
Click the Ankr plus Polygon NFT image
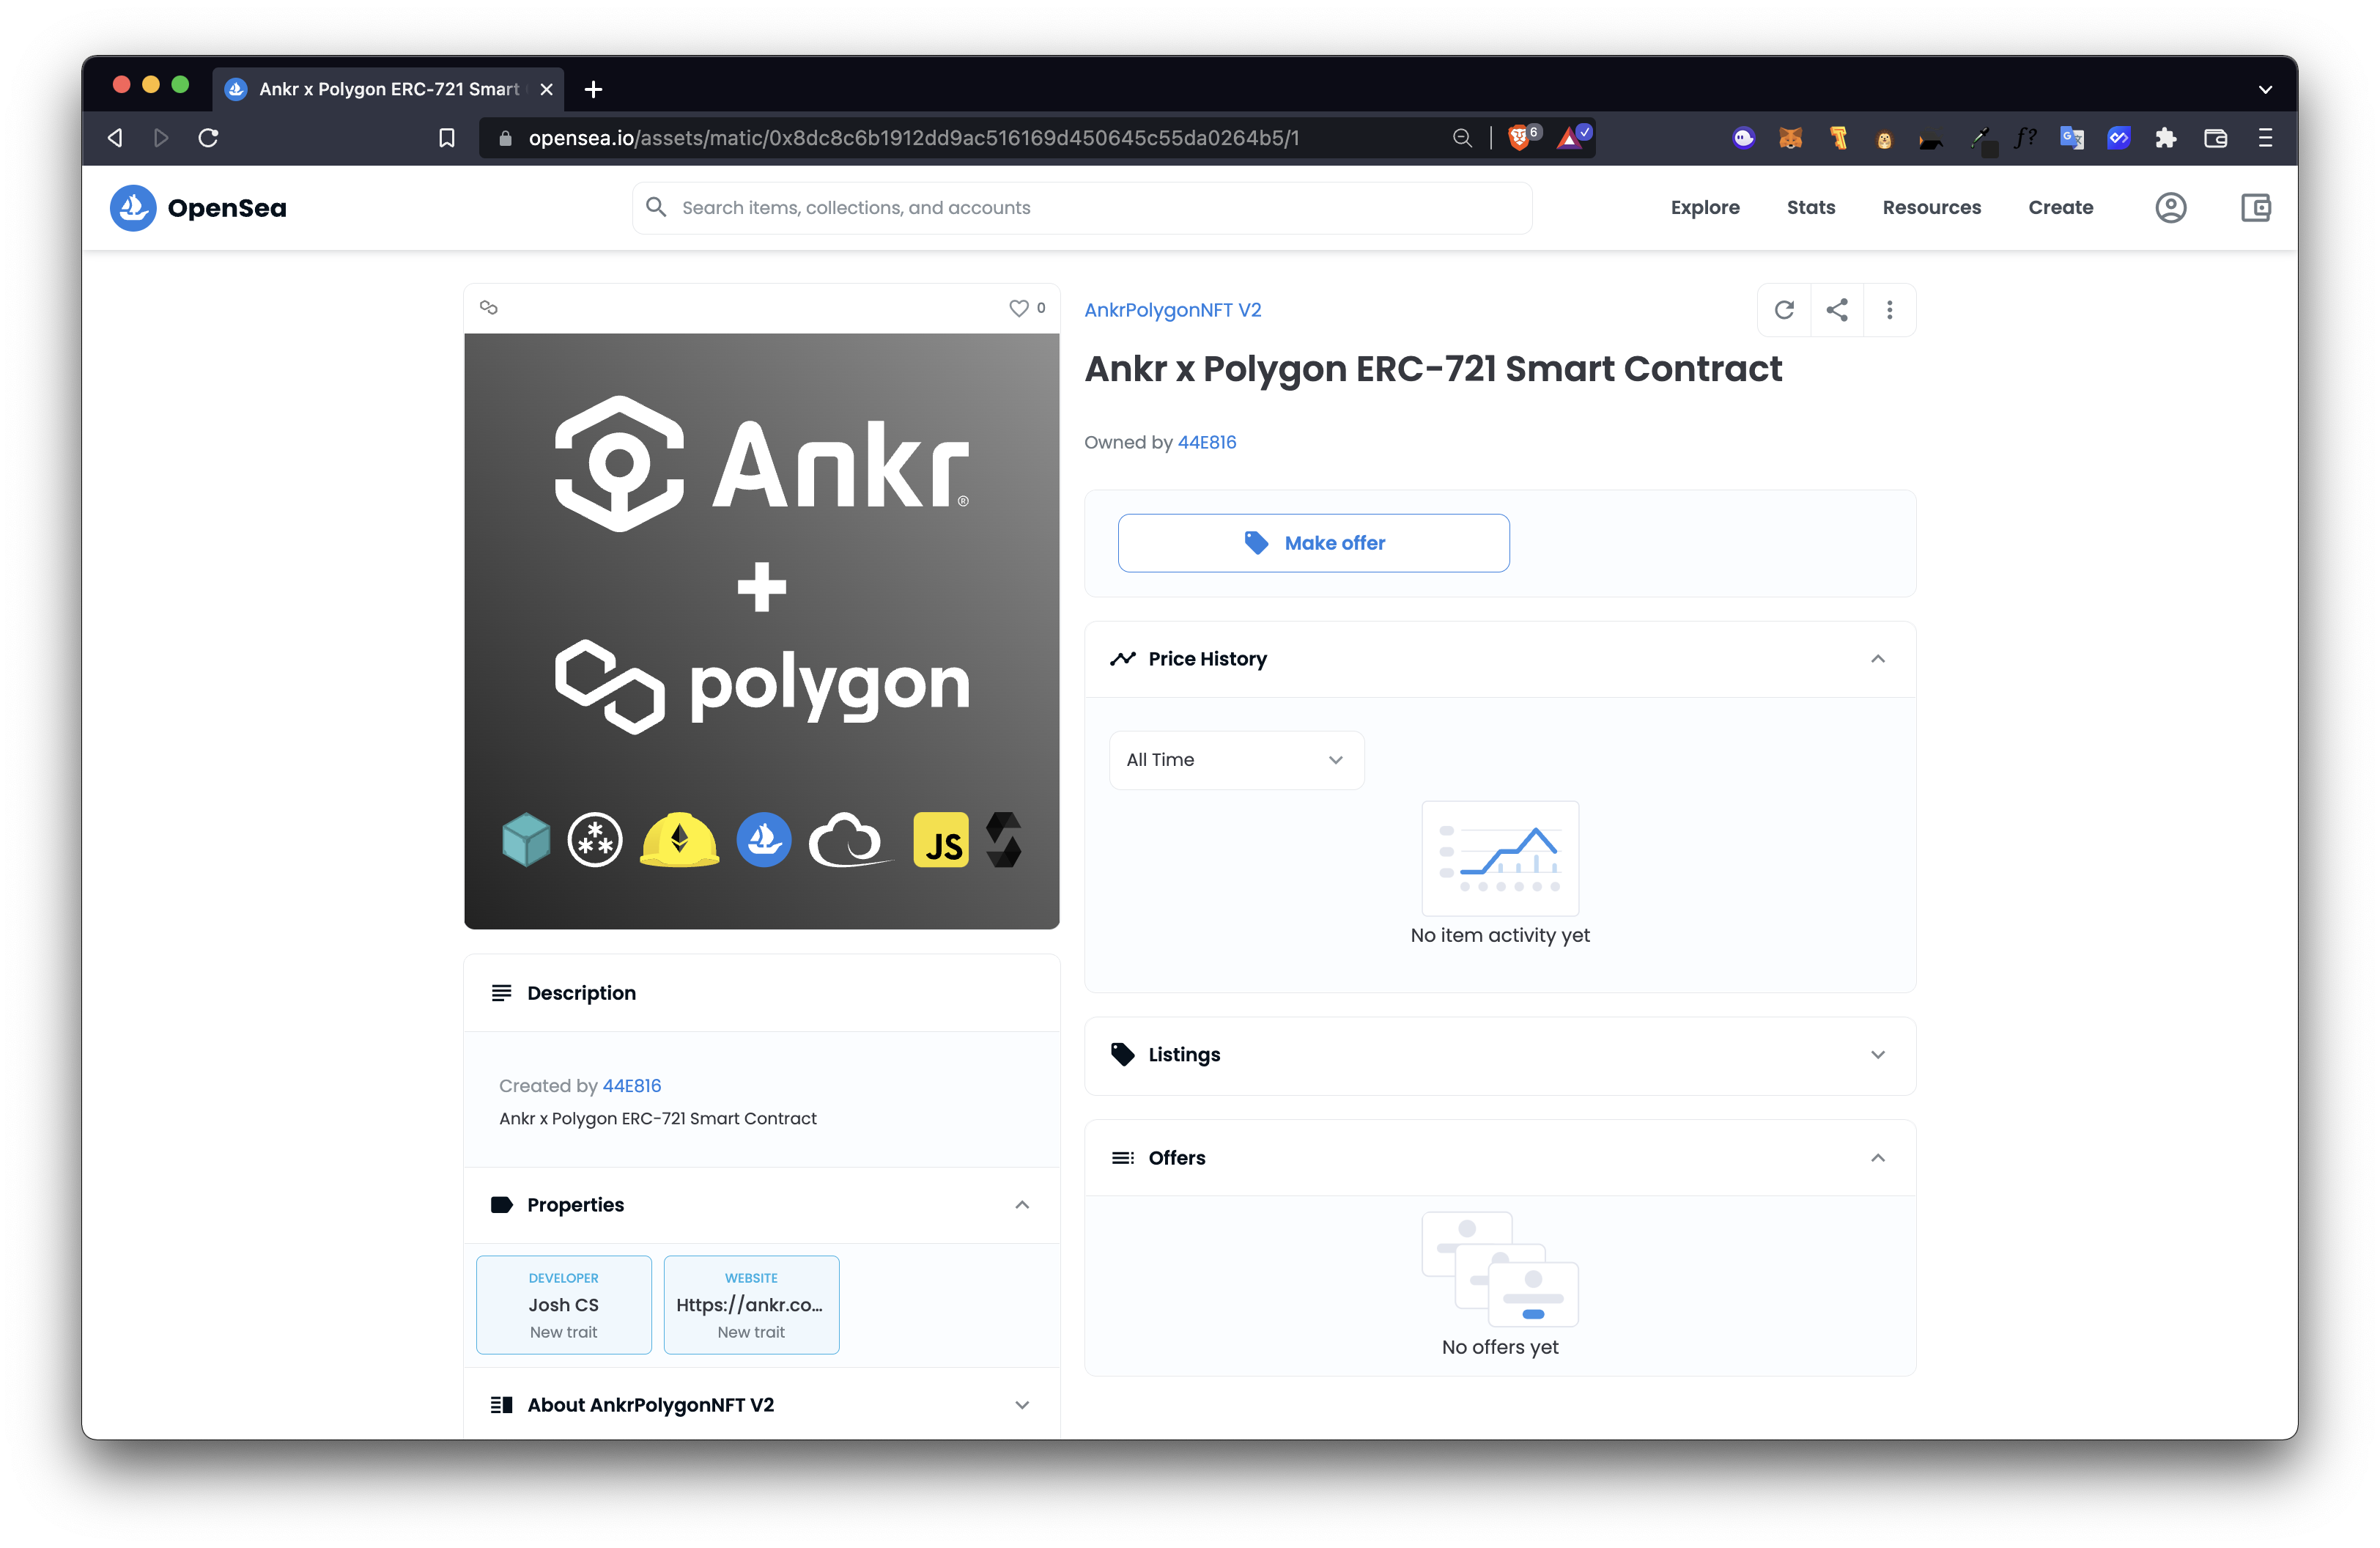(761, 631)
